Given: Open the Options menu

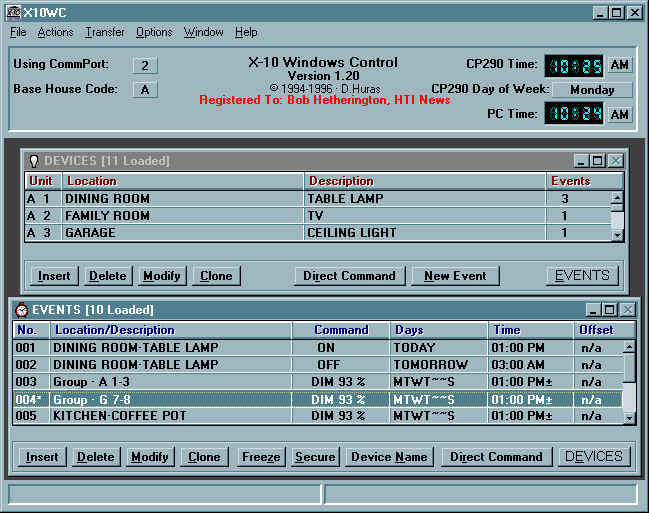Looking at the screenshot, I should point(154,32).
